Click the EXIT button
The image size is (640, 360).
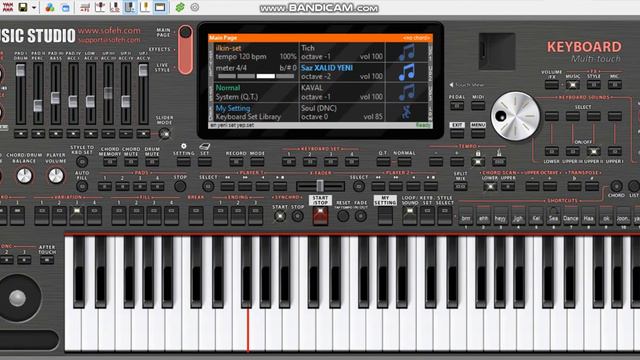(x=457, y=133)
